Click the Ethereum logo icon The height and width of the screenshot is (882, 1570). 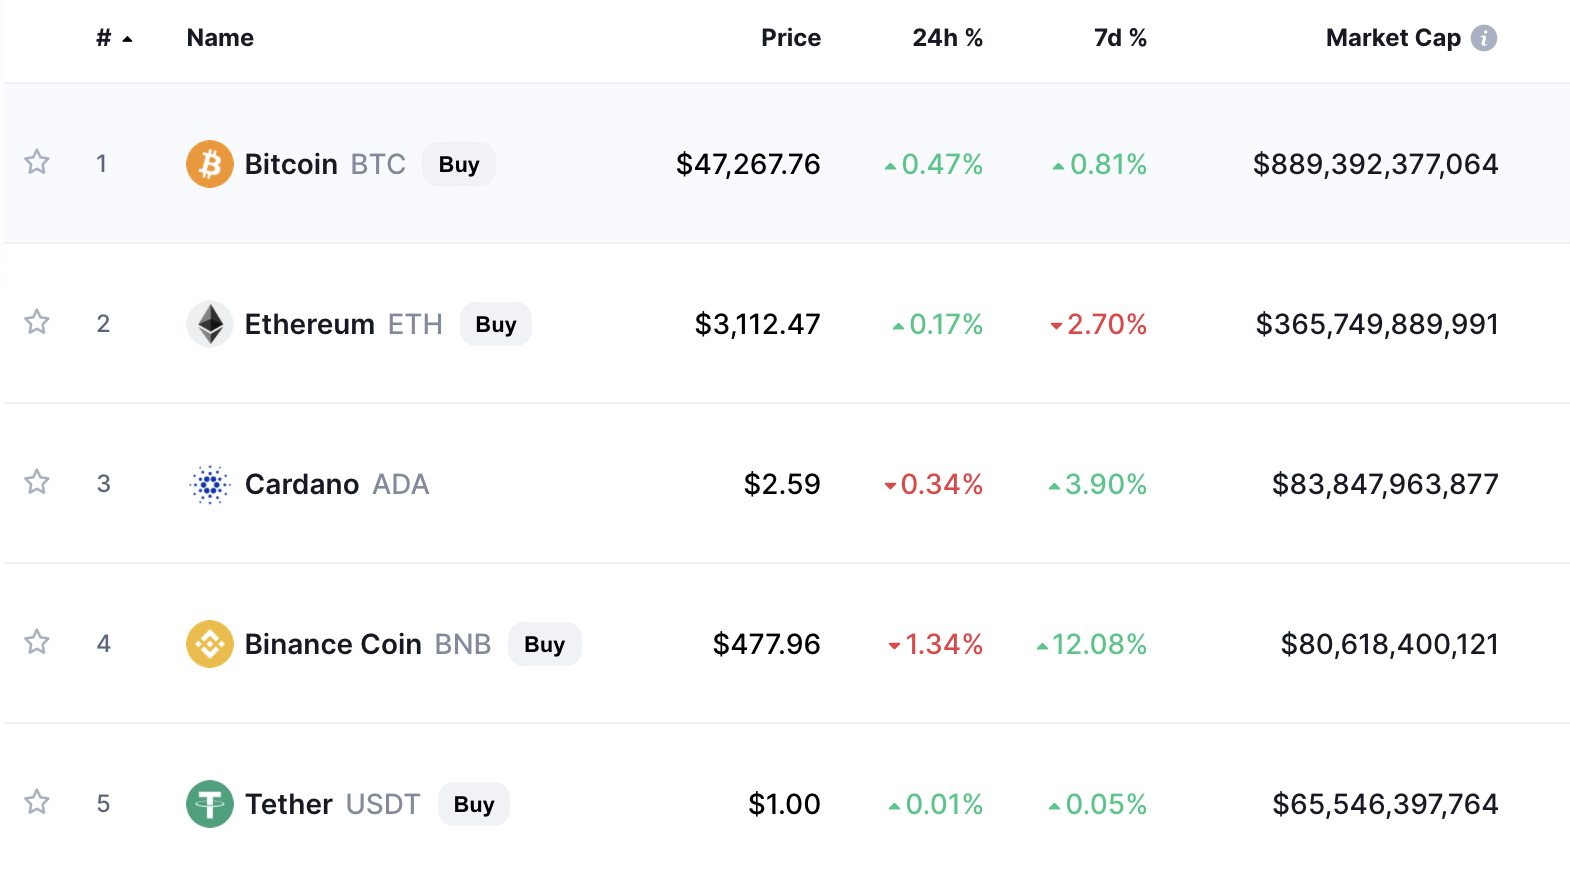pyautogui.click(x=210, y=324)
